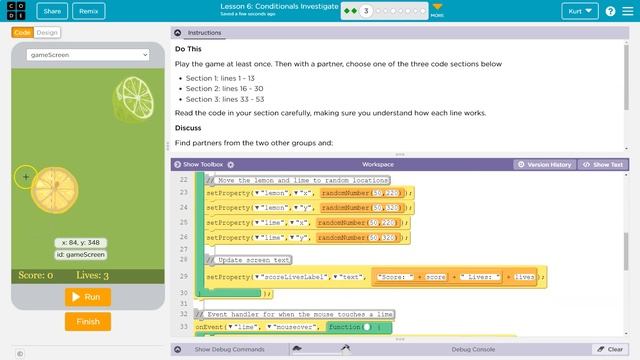Collapse the Instructions panel using arrow icon

[x=178, y=33]
